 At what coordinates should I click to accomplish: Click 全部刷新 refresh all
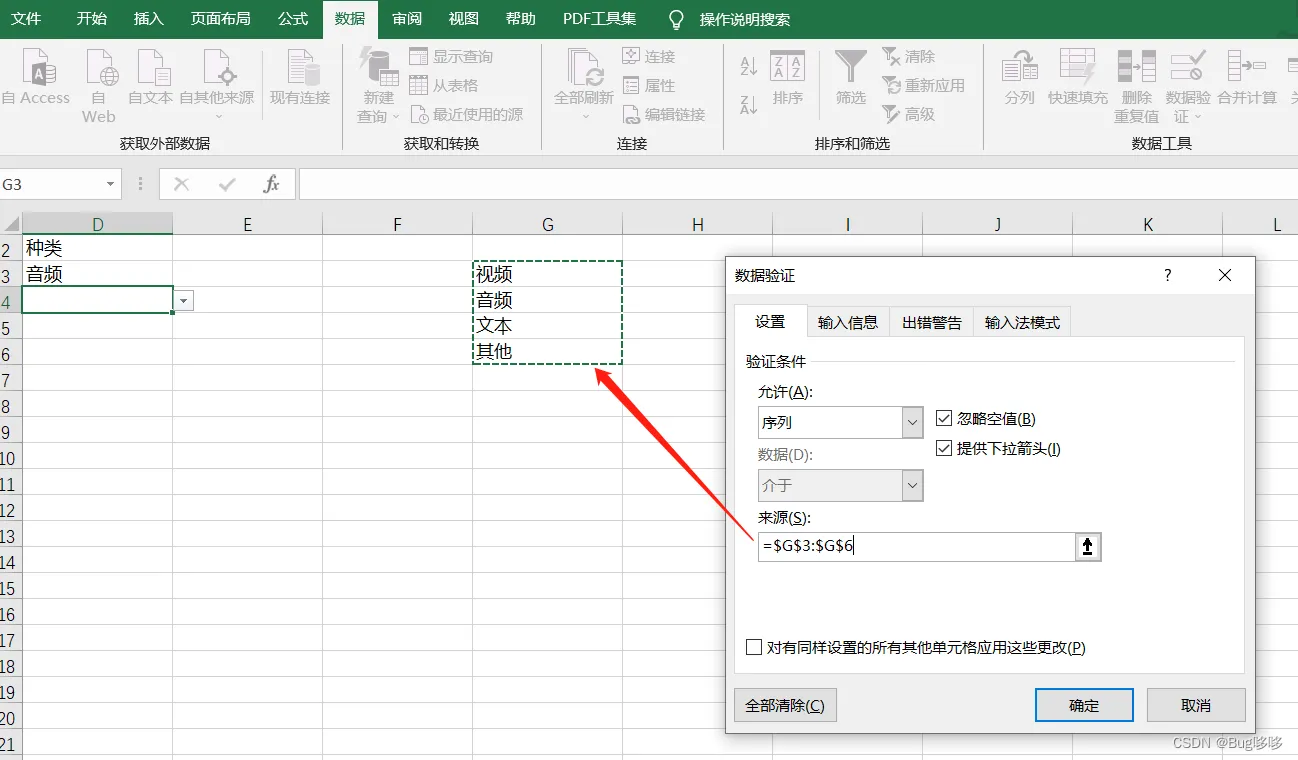point(584,85)
